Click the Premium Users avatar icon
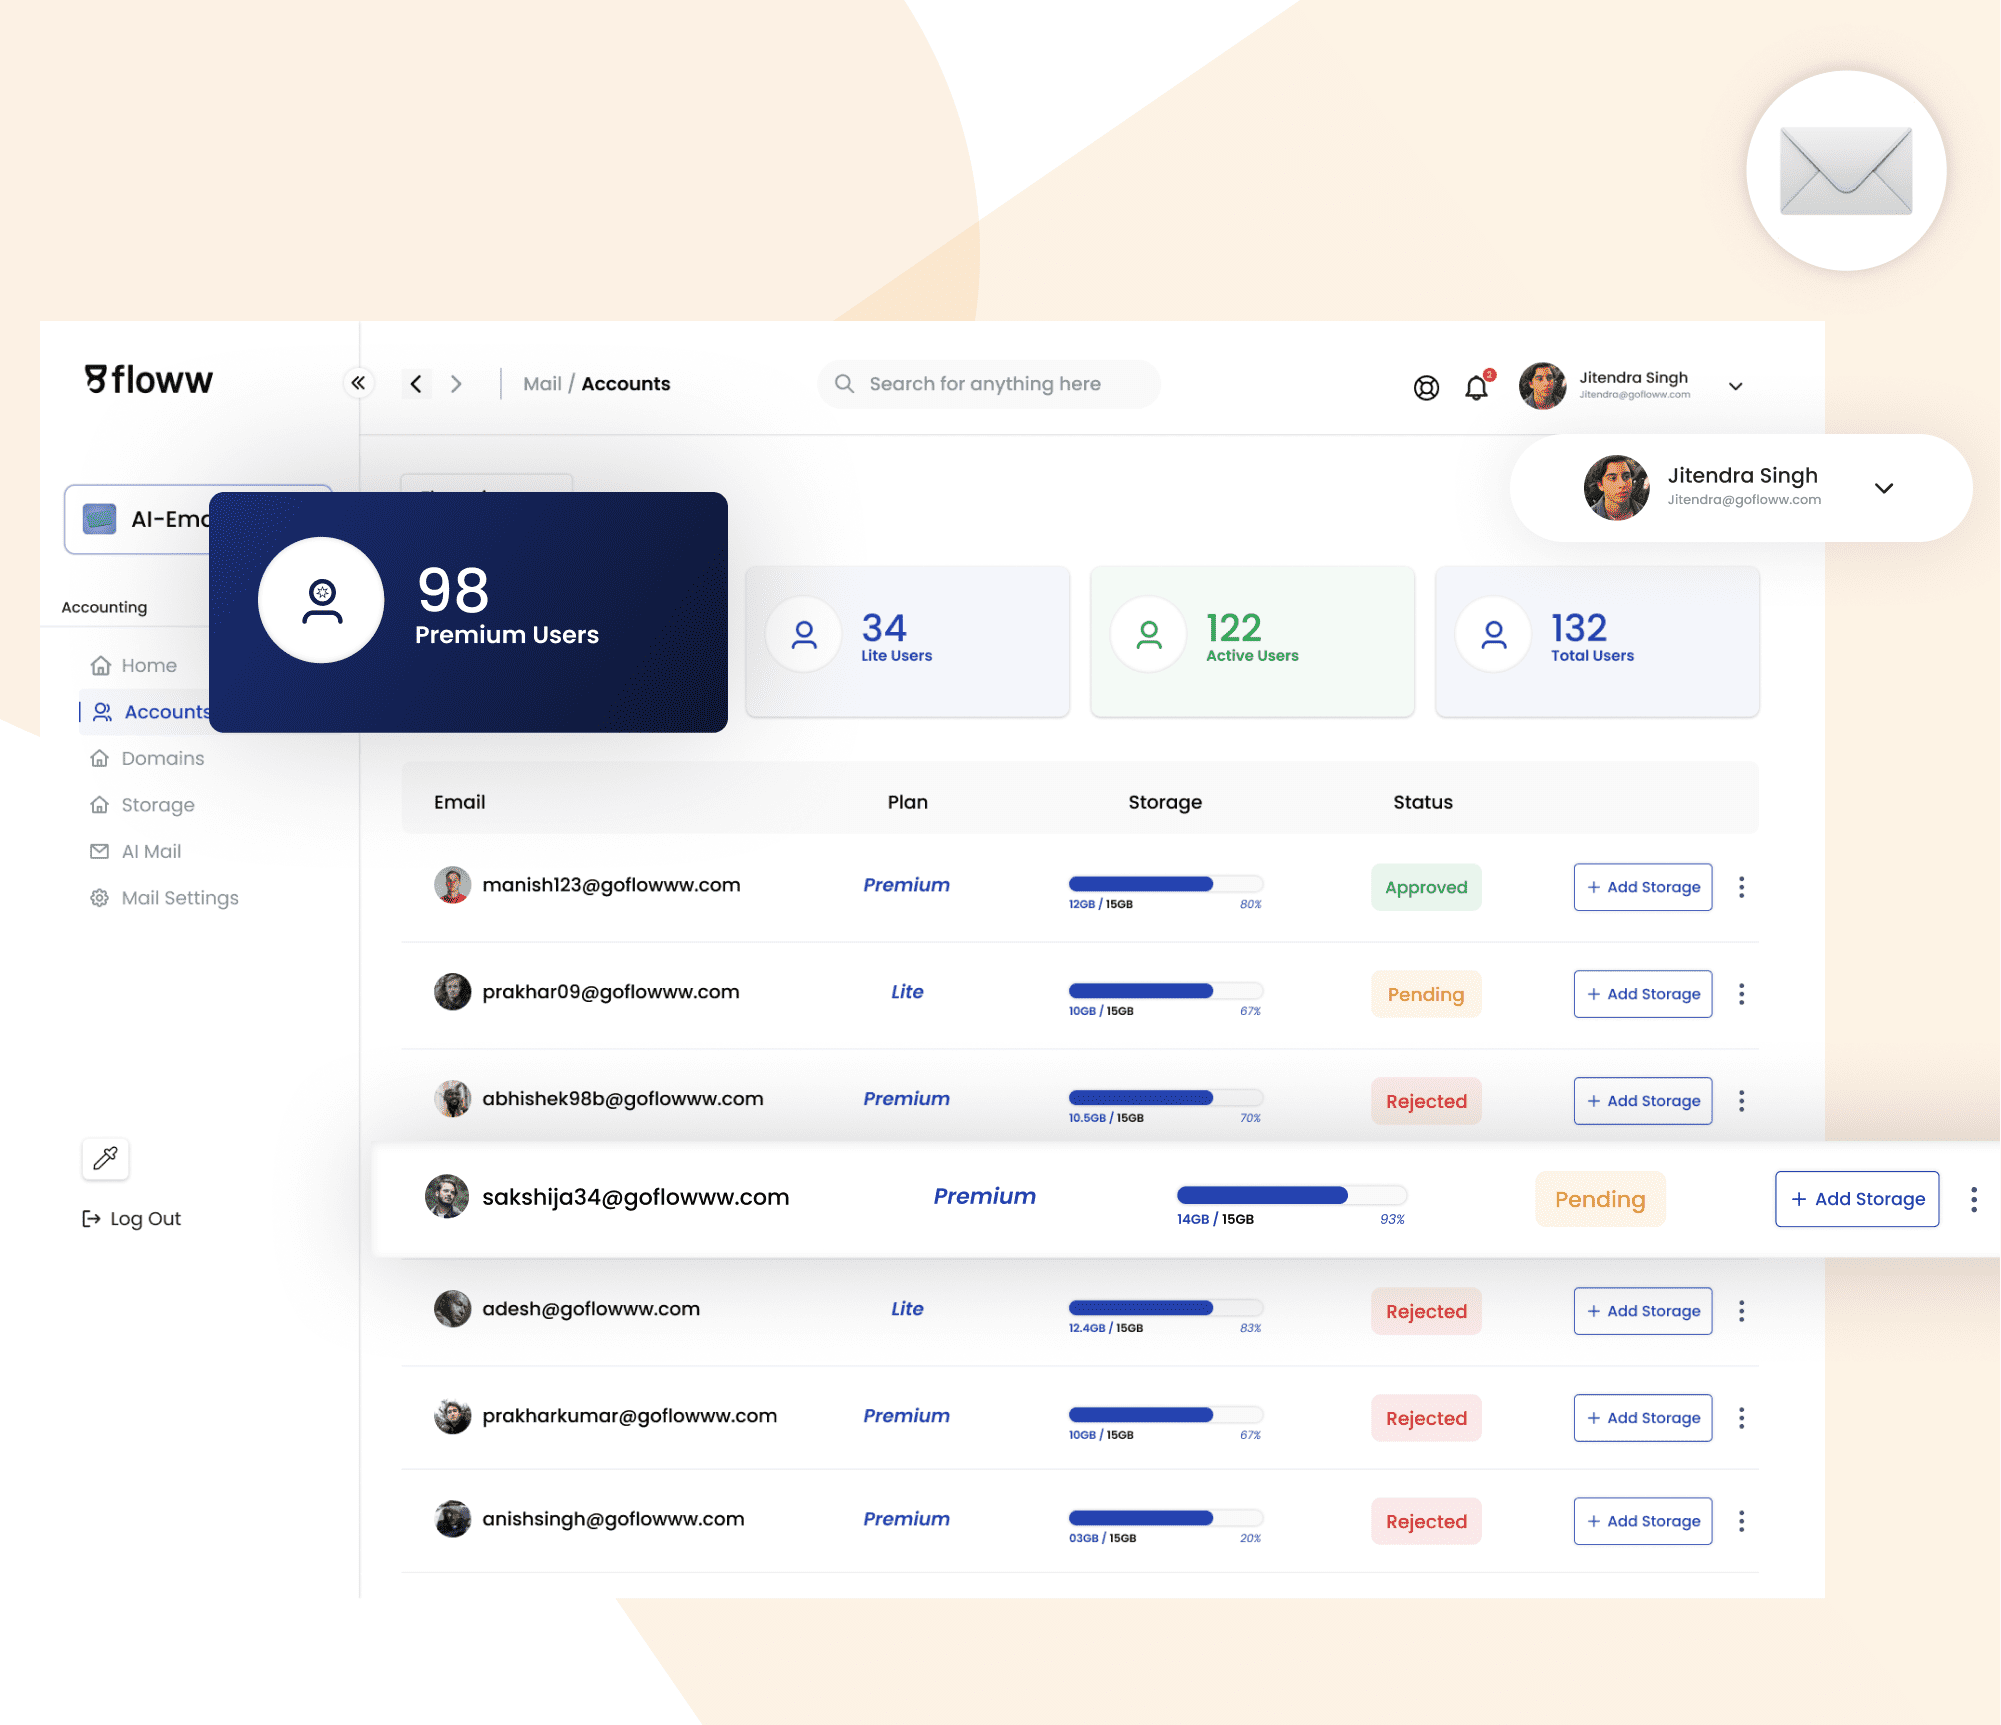2001x1725 pixels. tap(321, 600)
